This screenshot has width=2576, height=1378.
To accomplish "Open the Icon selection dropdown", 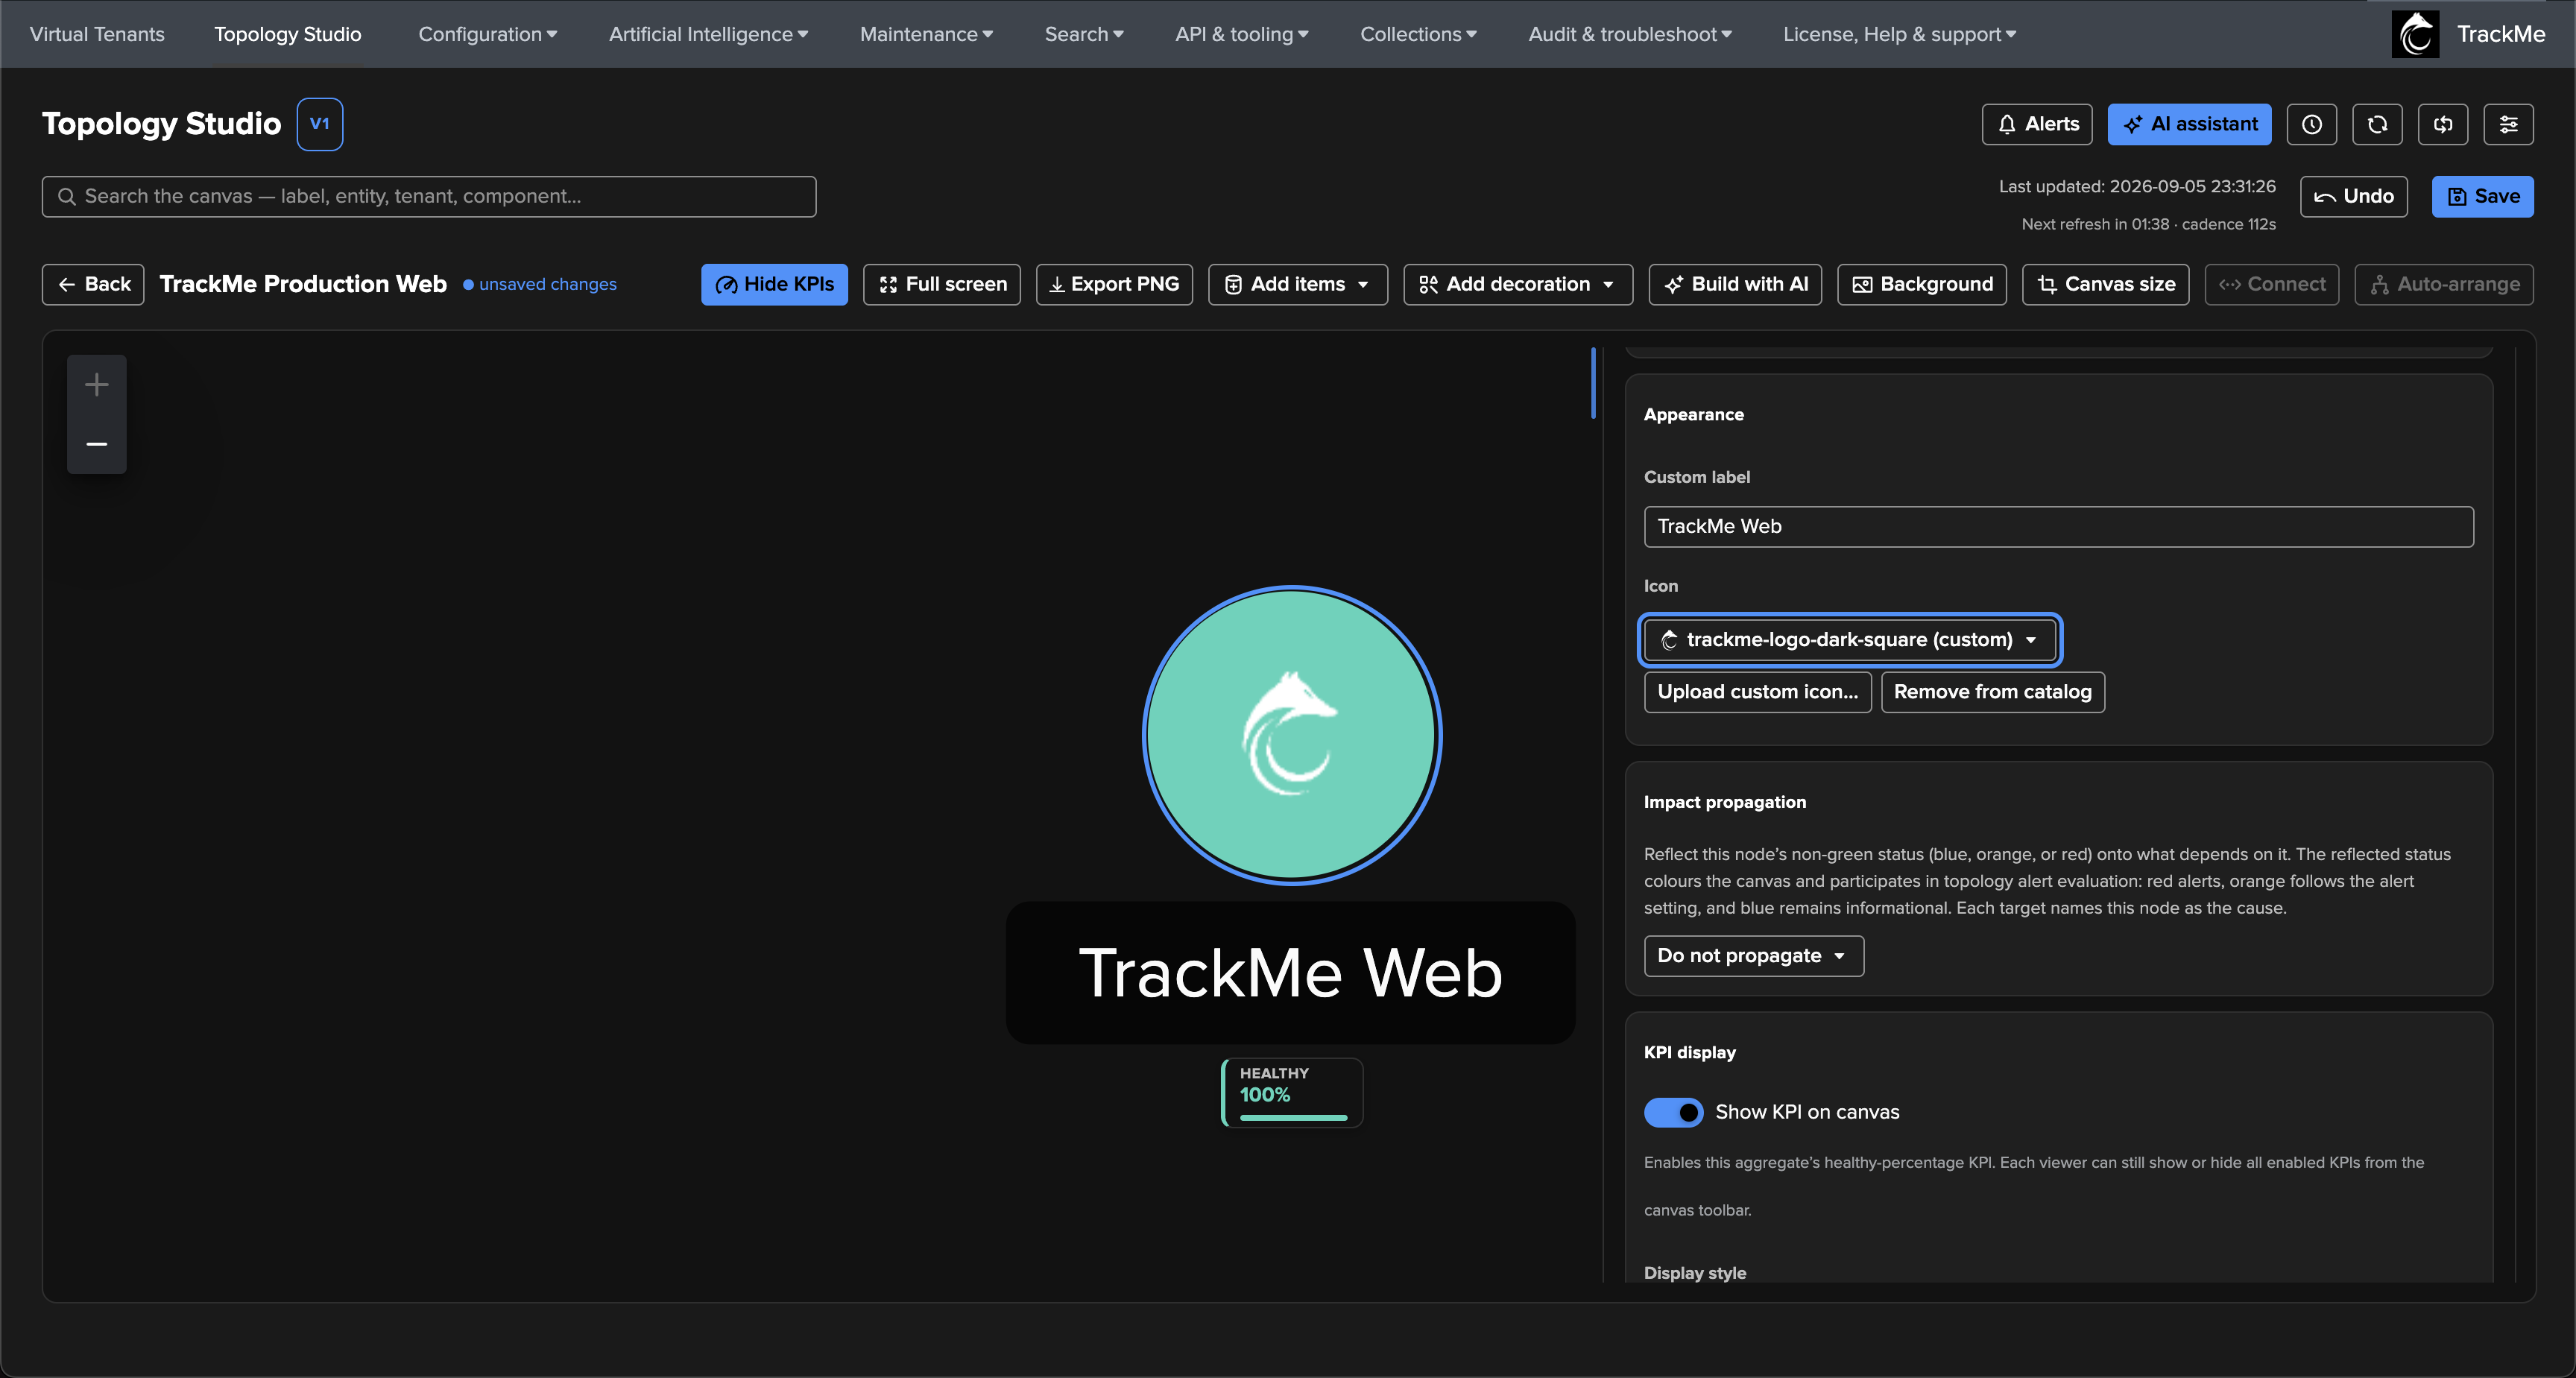I will (1850, 640).
